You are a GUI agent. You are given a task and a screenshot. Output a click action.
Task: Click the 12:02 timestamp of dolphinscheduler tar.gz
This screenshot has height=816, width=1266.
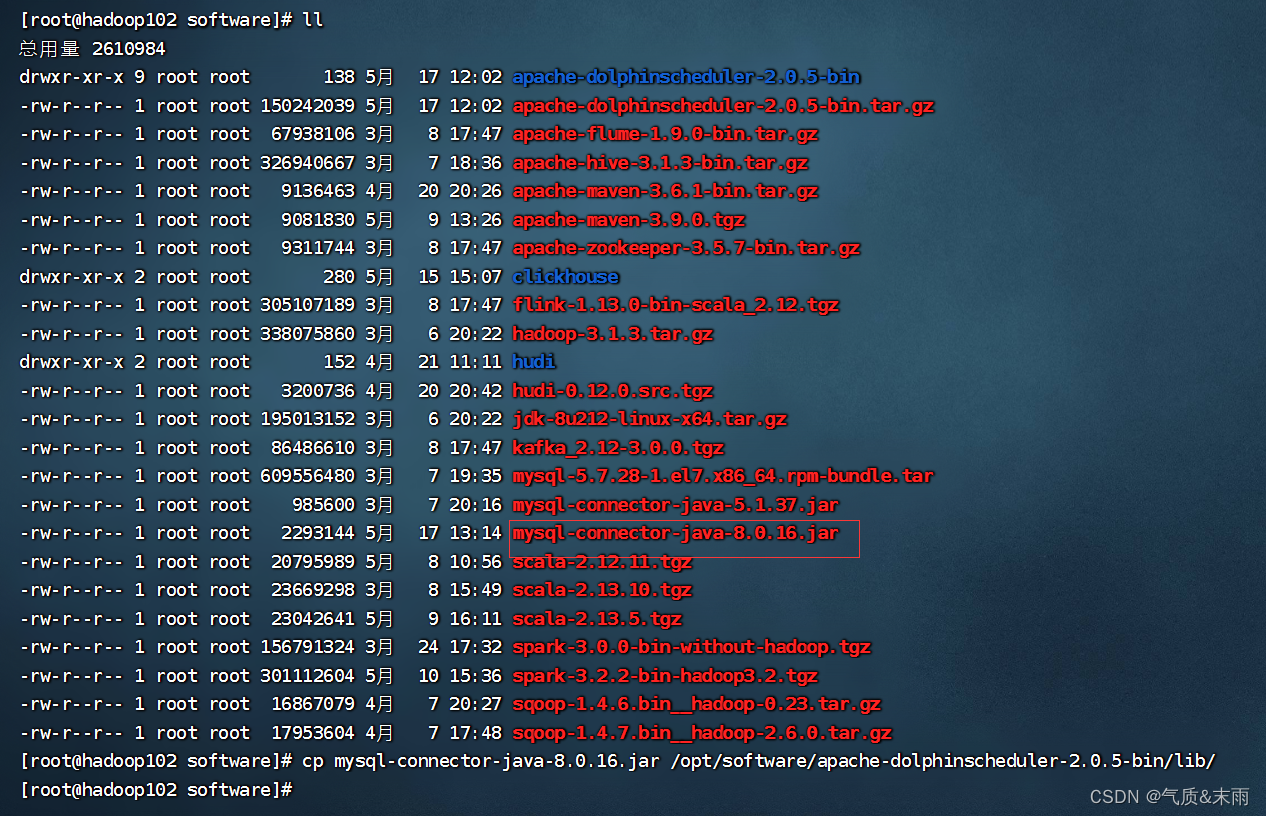[475, 106]
